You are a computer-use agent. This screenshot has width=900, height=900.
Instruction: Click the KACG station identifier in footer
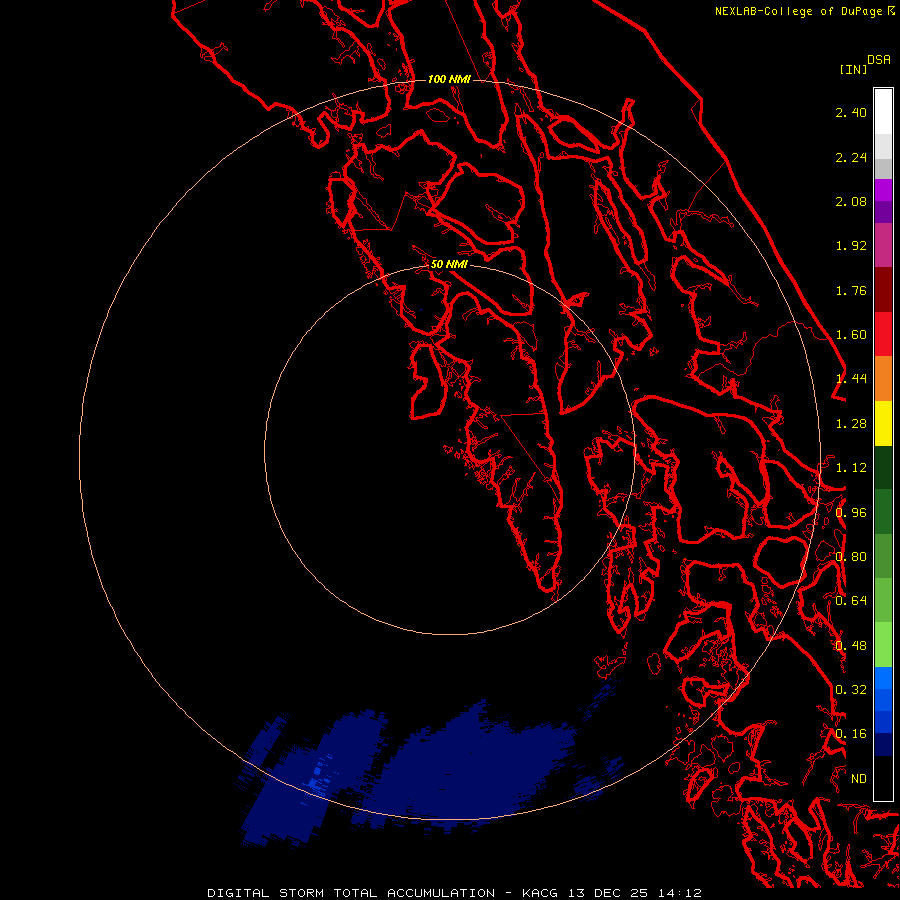[x=542, y=893]
